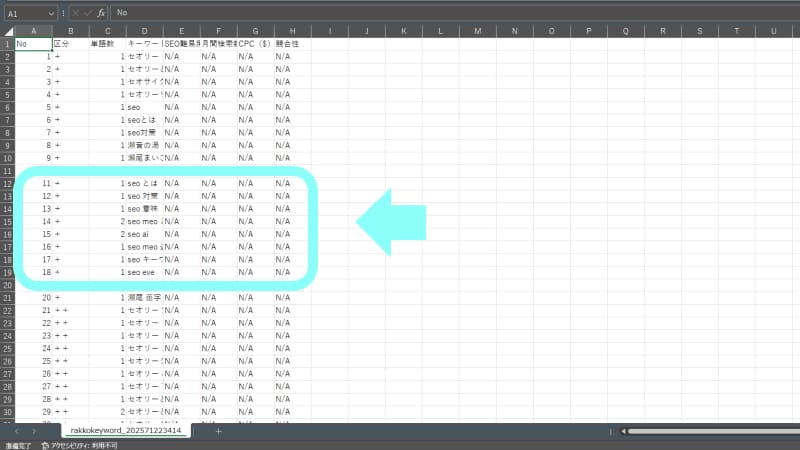
Task: Select the 区分 header cell
Action: pos(70,44)
